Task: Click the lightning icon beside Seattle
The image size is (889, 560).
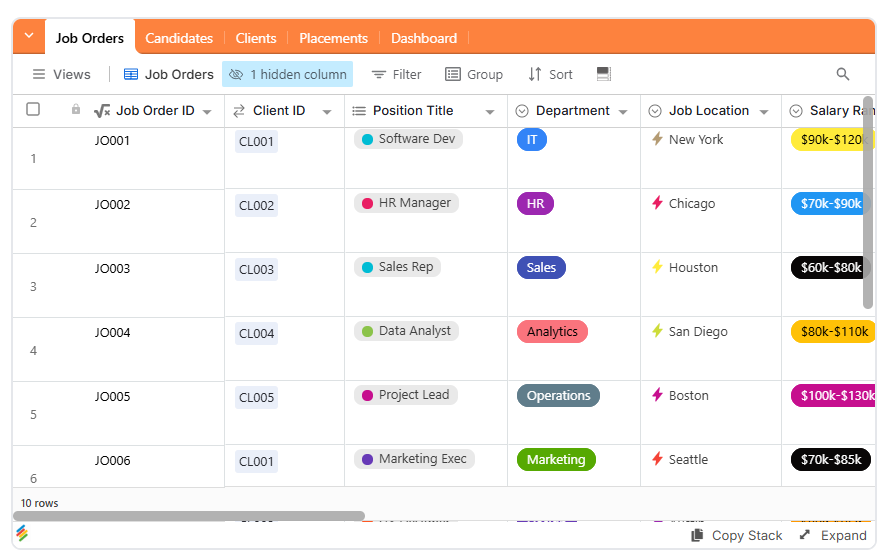Action: 657,459
